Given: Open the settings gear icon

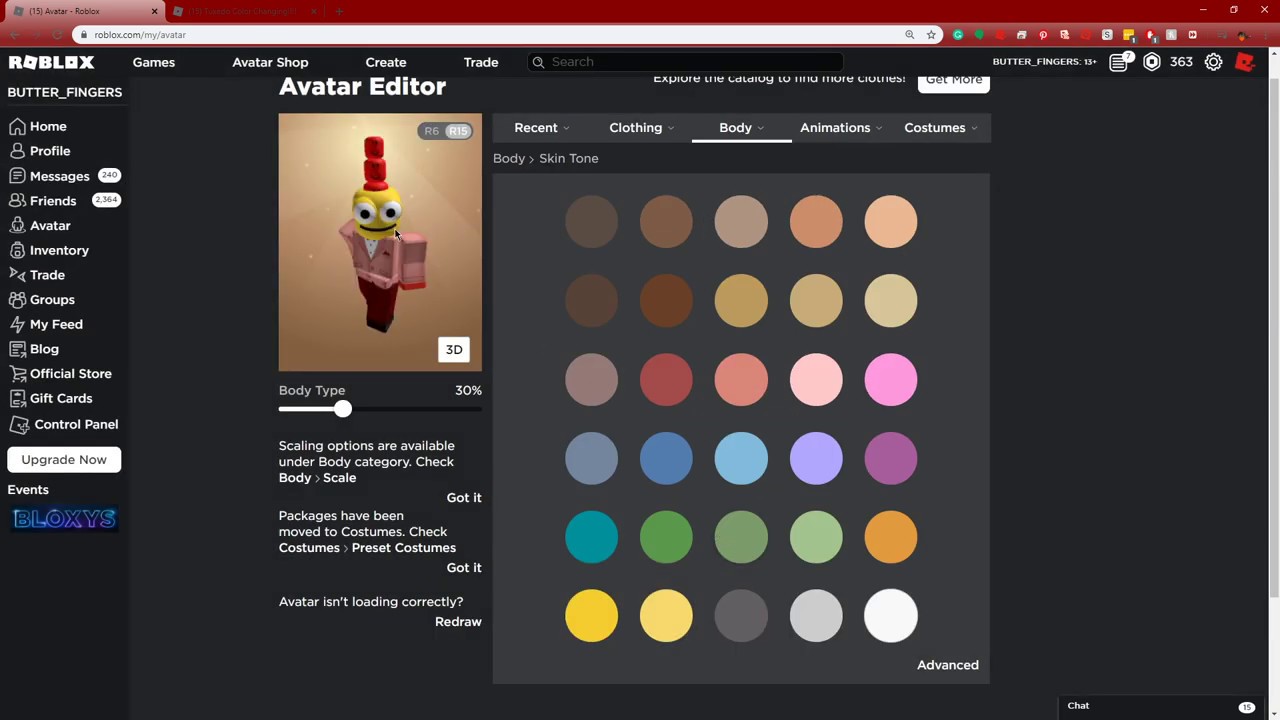Looking at the screenshot, I should coord(1213,62).
